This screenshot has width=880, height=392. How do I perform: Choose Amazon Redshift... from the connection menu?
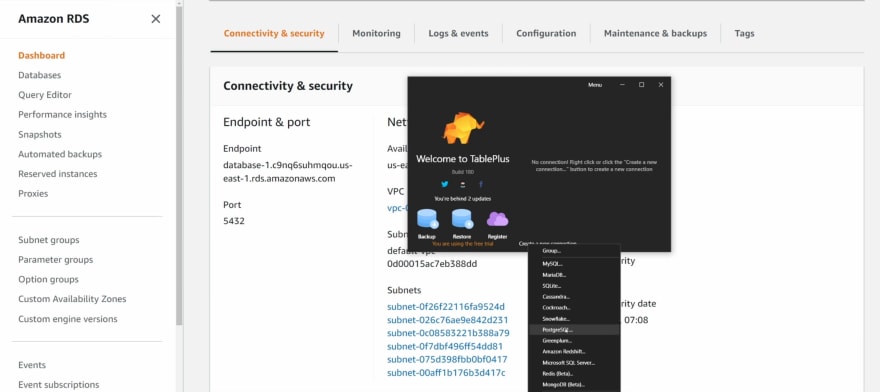point(574,352)
